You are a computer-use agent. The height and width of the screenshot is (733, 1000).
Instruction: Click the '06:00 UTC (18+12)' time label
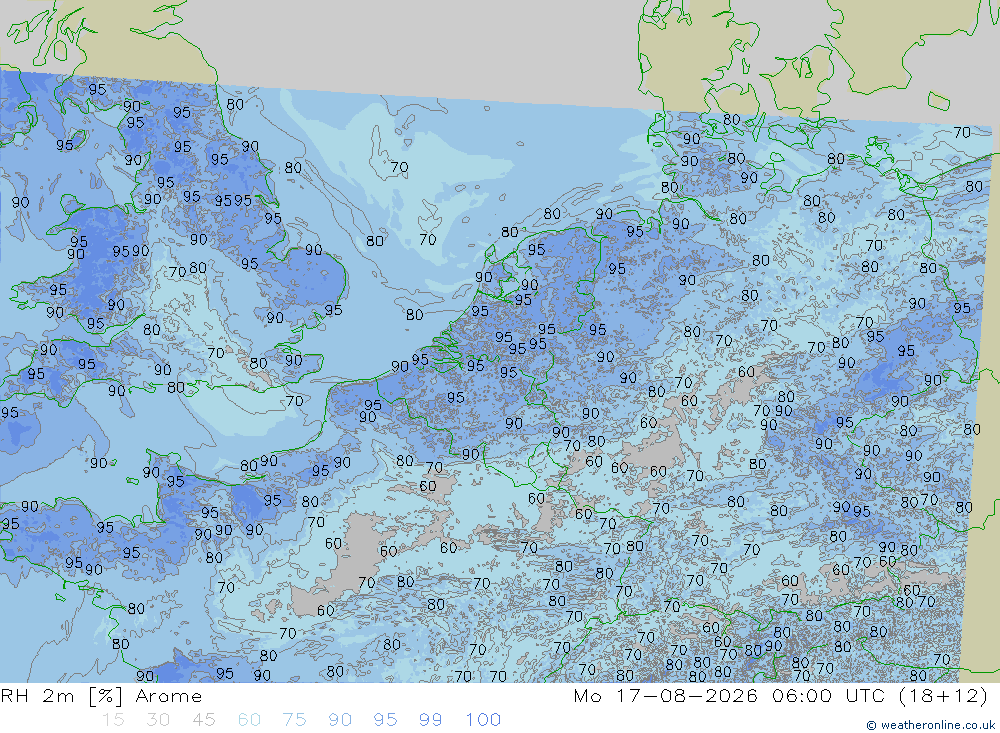pyautogui.click(x=880, y=695)
